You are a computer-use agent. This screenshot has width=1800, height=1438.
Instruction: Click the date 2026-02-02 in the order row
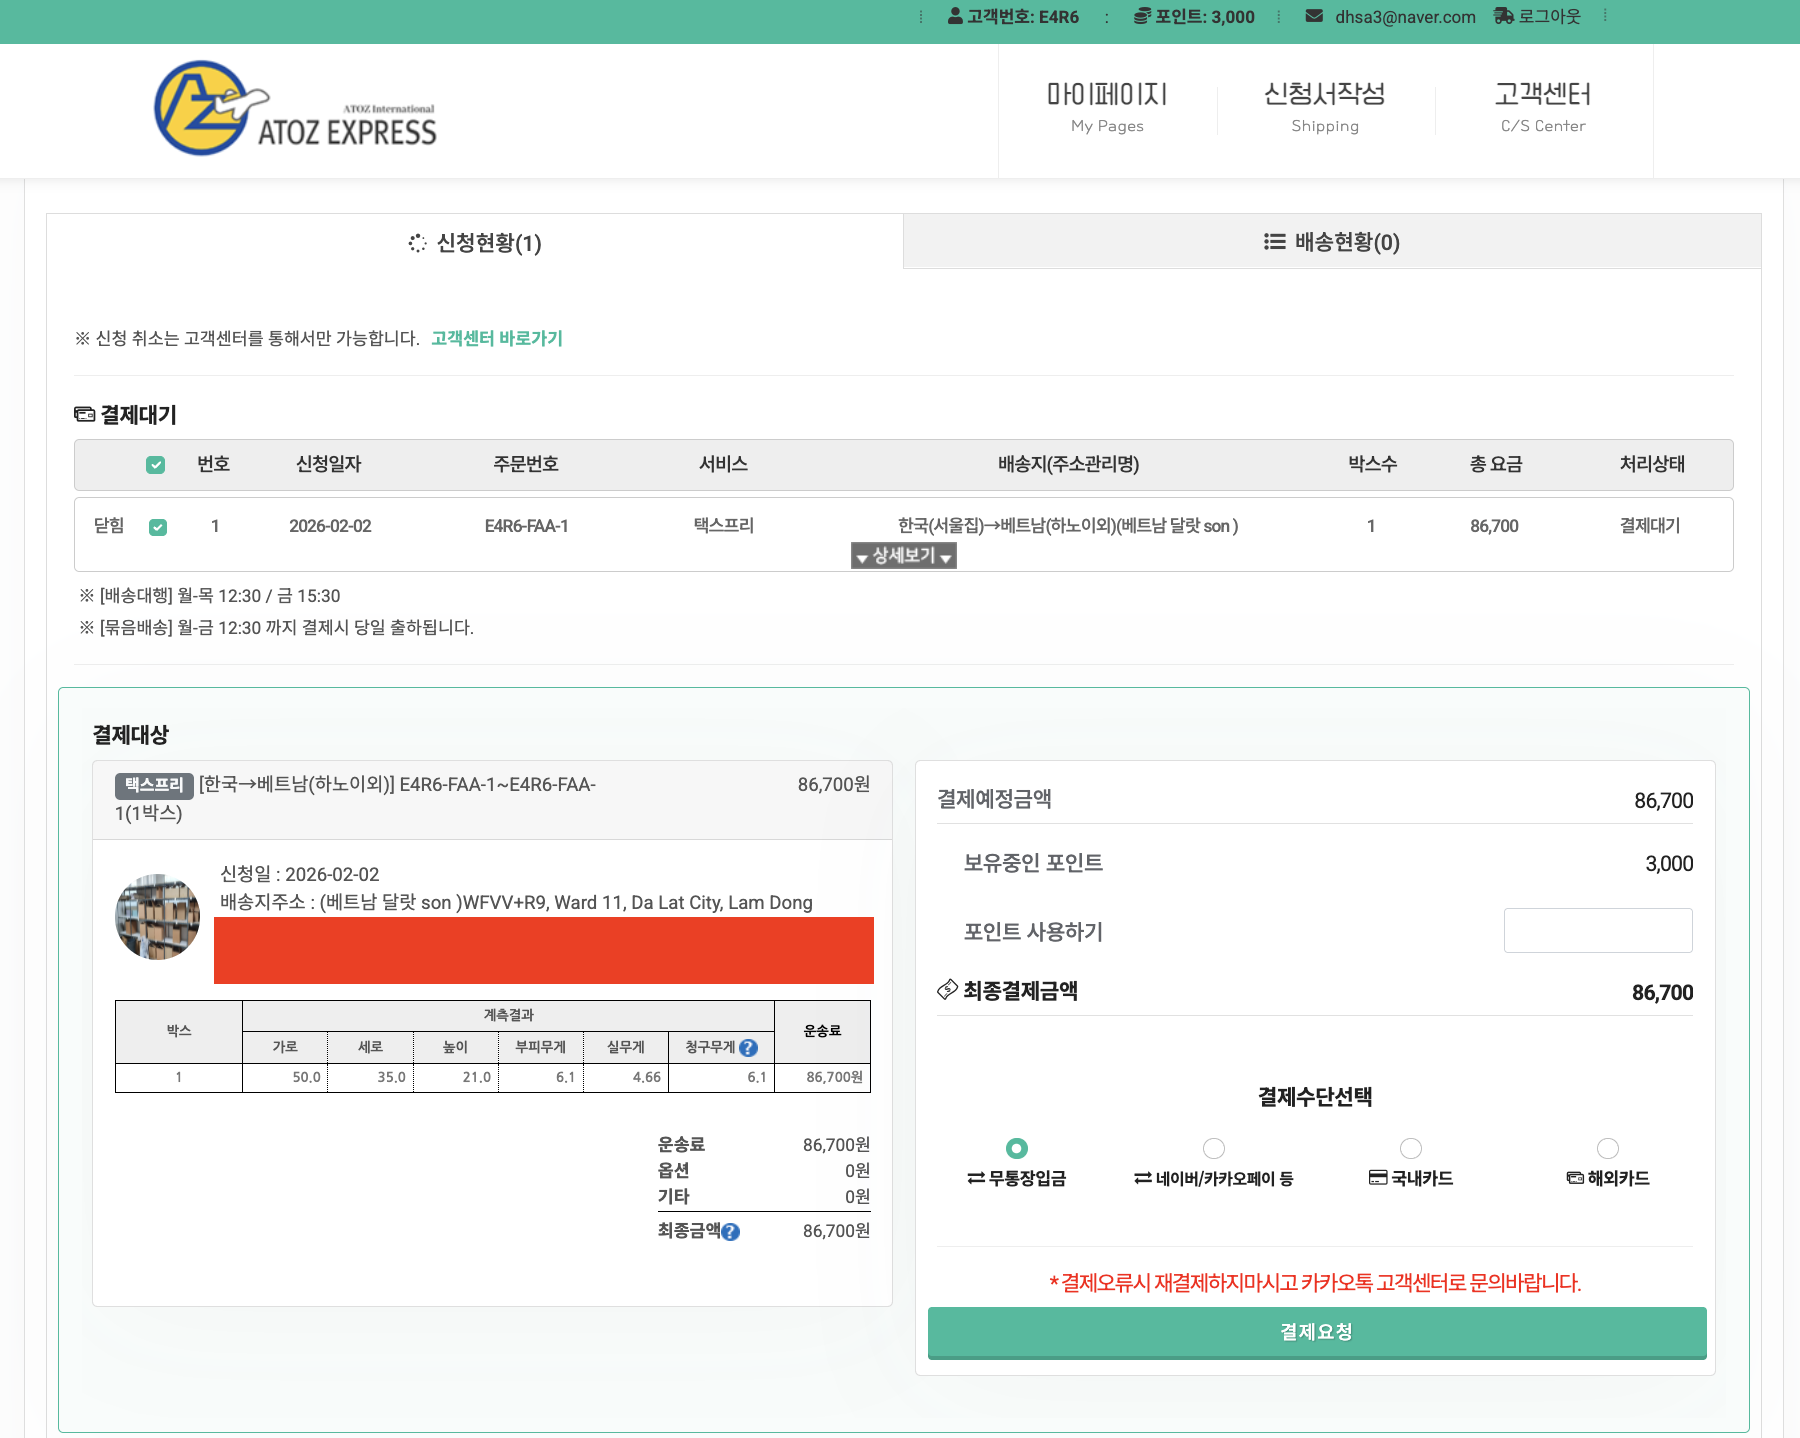click(330, 526)
